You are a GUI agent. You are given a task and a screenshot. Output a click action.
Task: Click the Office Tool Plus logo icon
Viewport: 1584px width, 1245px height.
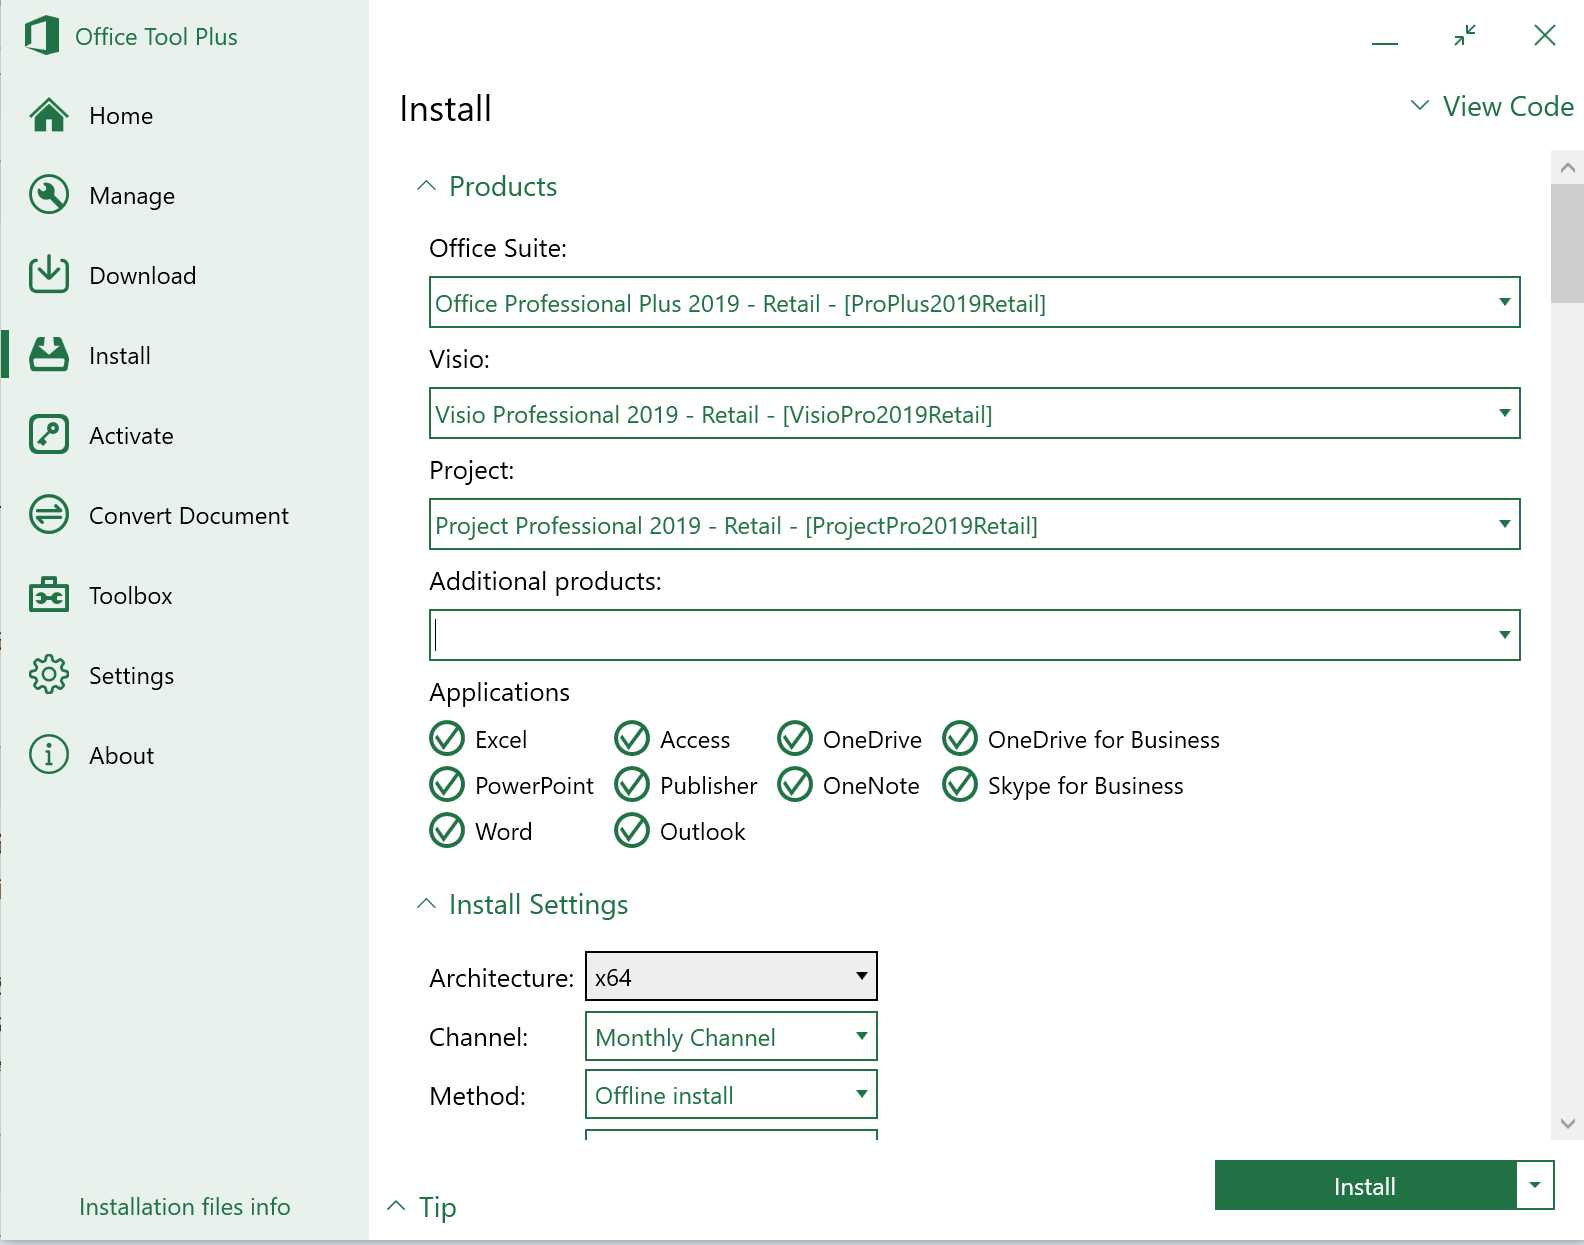[x=42, y=36]
